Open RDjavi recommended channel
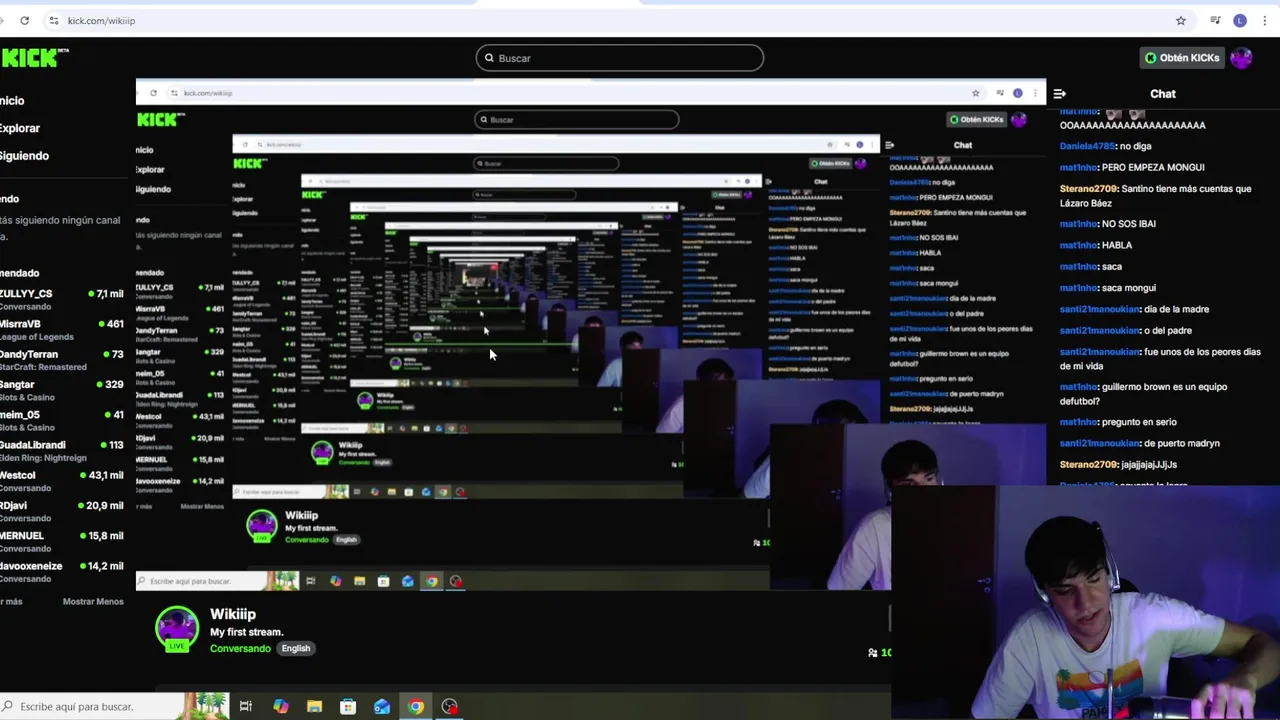This screenshot has height=720, width=1280. point(62,511)
